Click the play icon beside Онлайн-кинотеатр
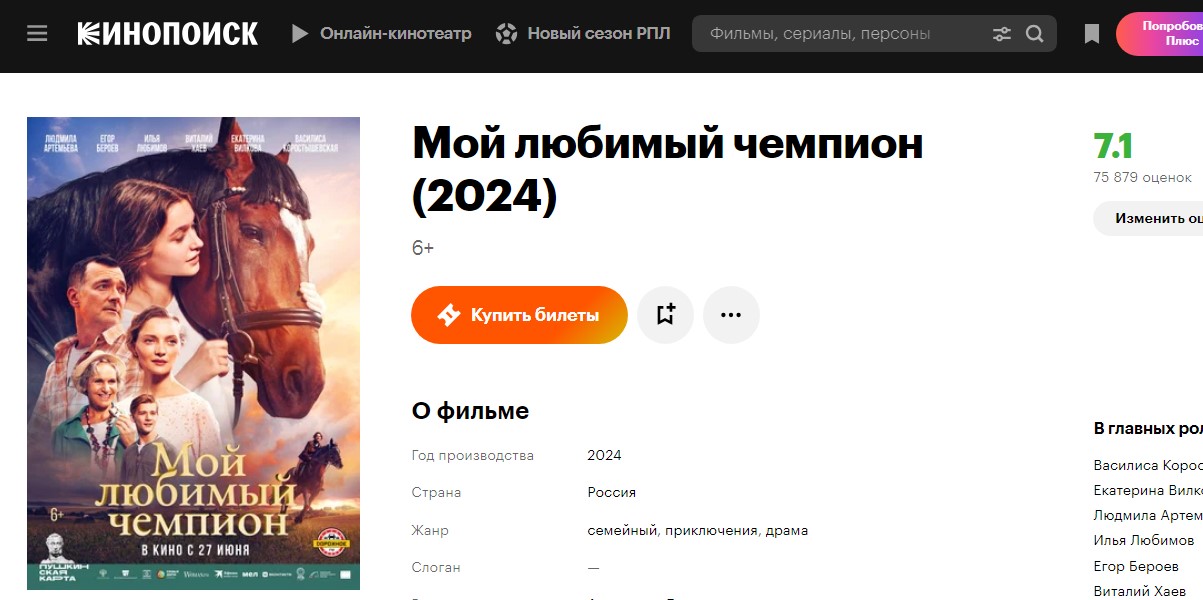1203x600 pixels. coord(299,34)
